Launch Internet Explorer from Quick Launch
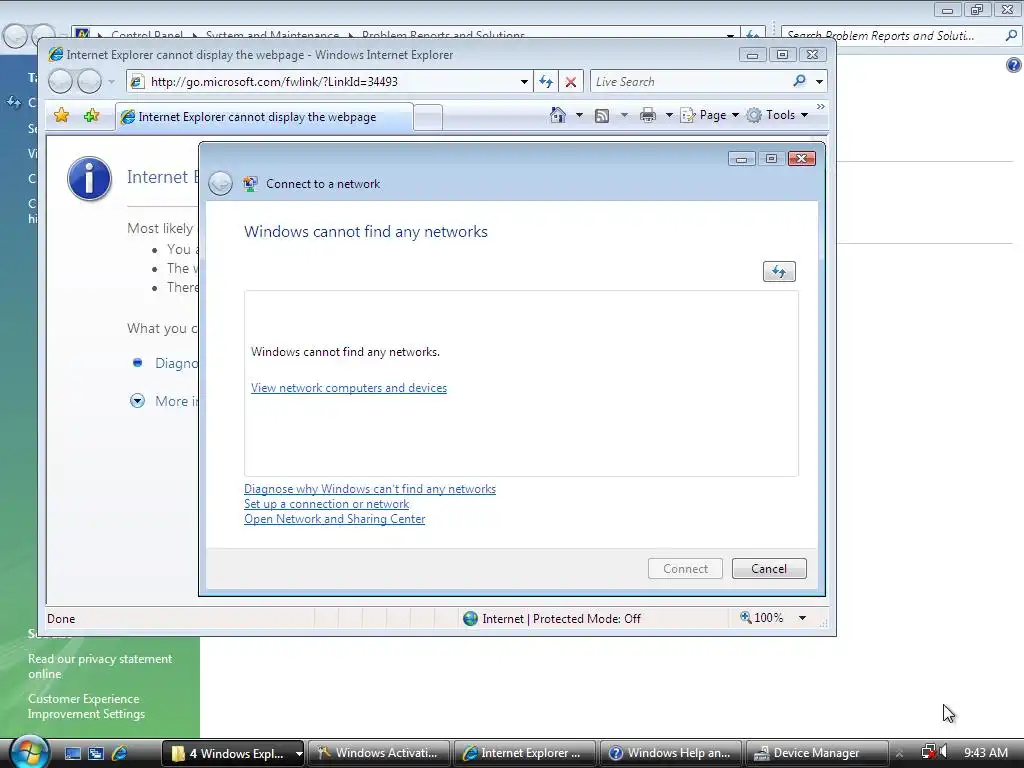The image size is (1024, 768). [120, 753]
